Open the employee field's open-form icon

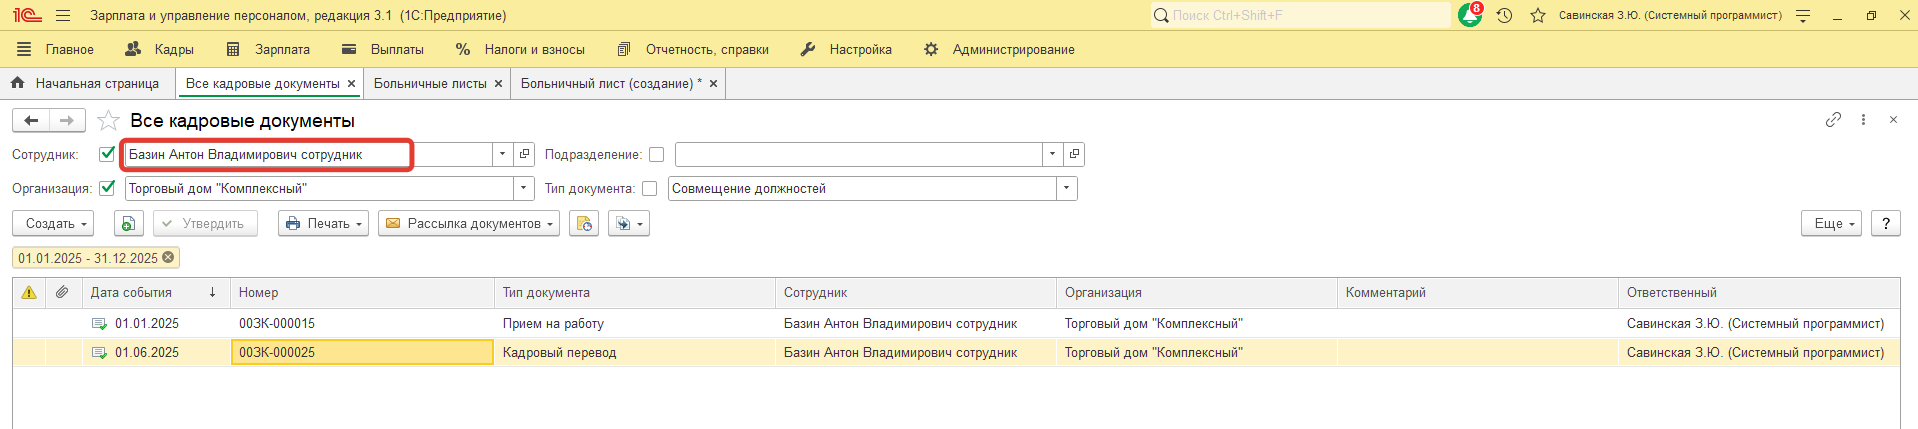tap(525, 154)
